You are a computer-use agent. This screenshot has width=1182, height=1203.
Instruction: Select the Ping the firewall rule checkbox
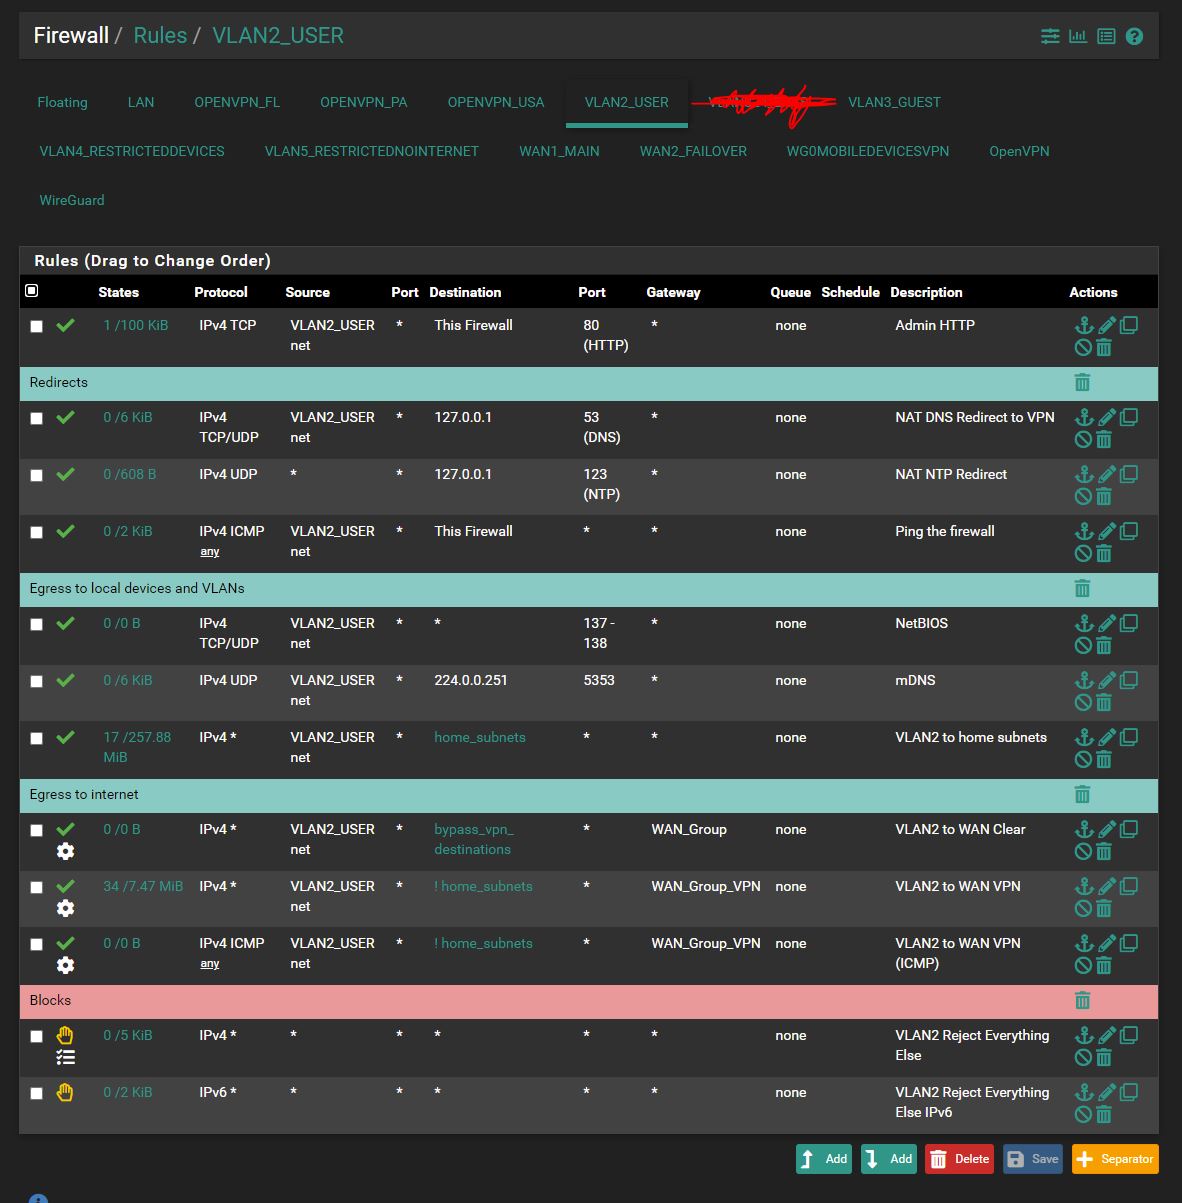point(37,533)
